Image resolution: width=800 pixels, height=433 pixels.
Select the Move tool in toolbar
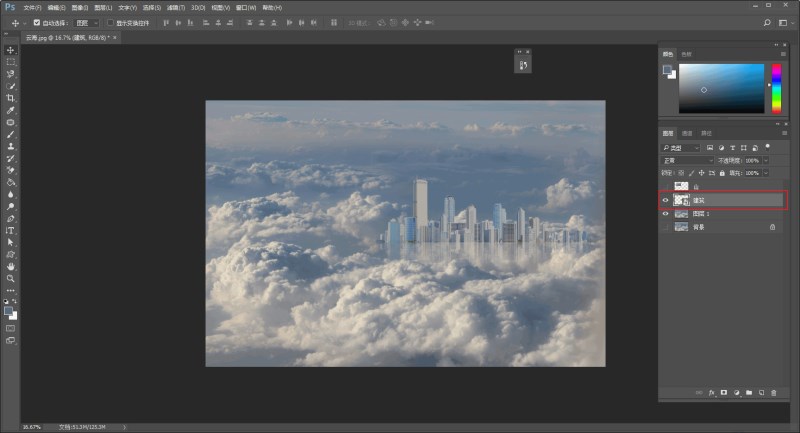[x=11, y=50]
